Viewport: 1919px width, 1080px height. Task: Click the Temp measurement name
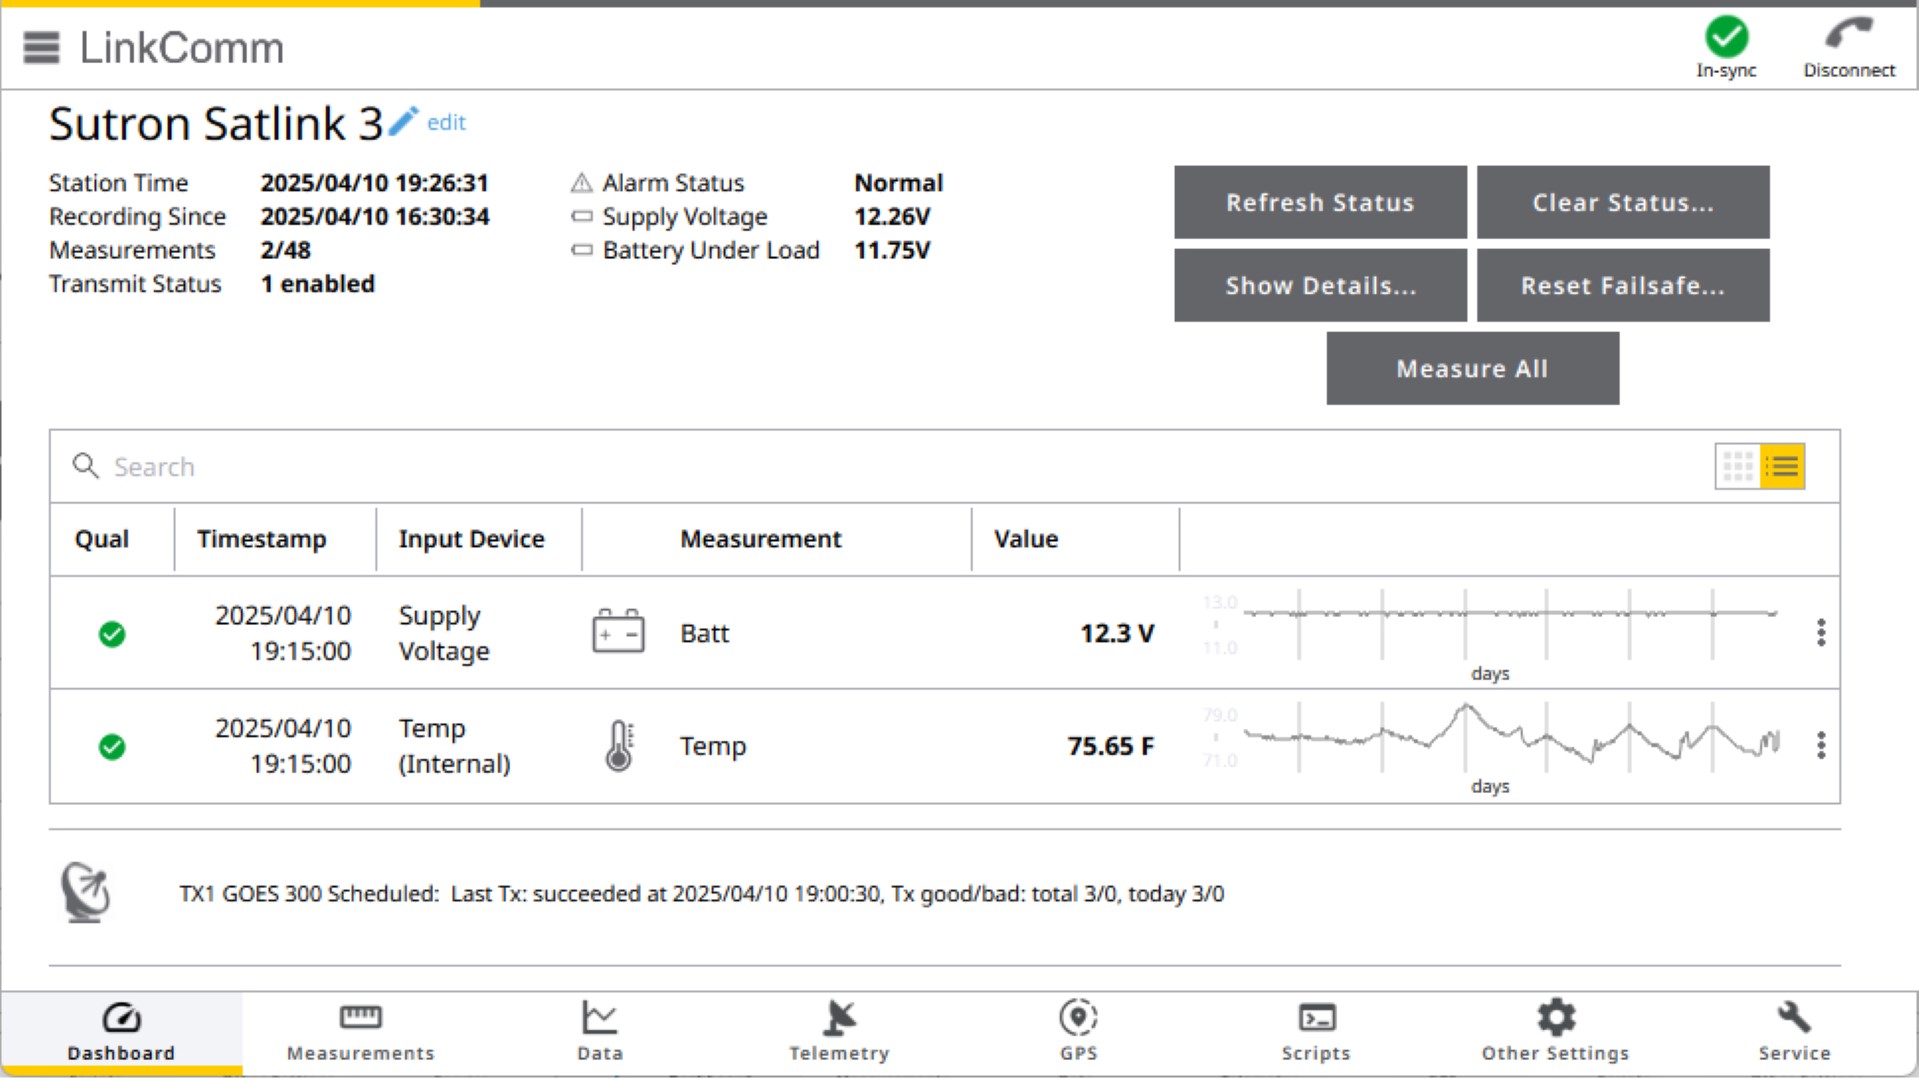pyautogui.click(x=713, y=747)
